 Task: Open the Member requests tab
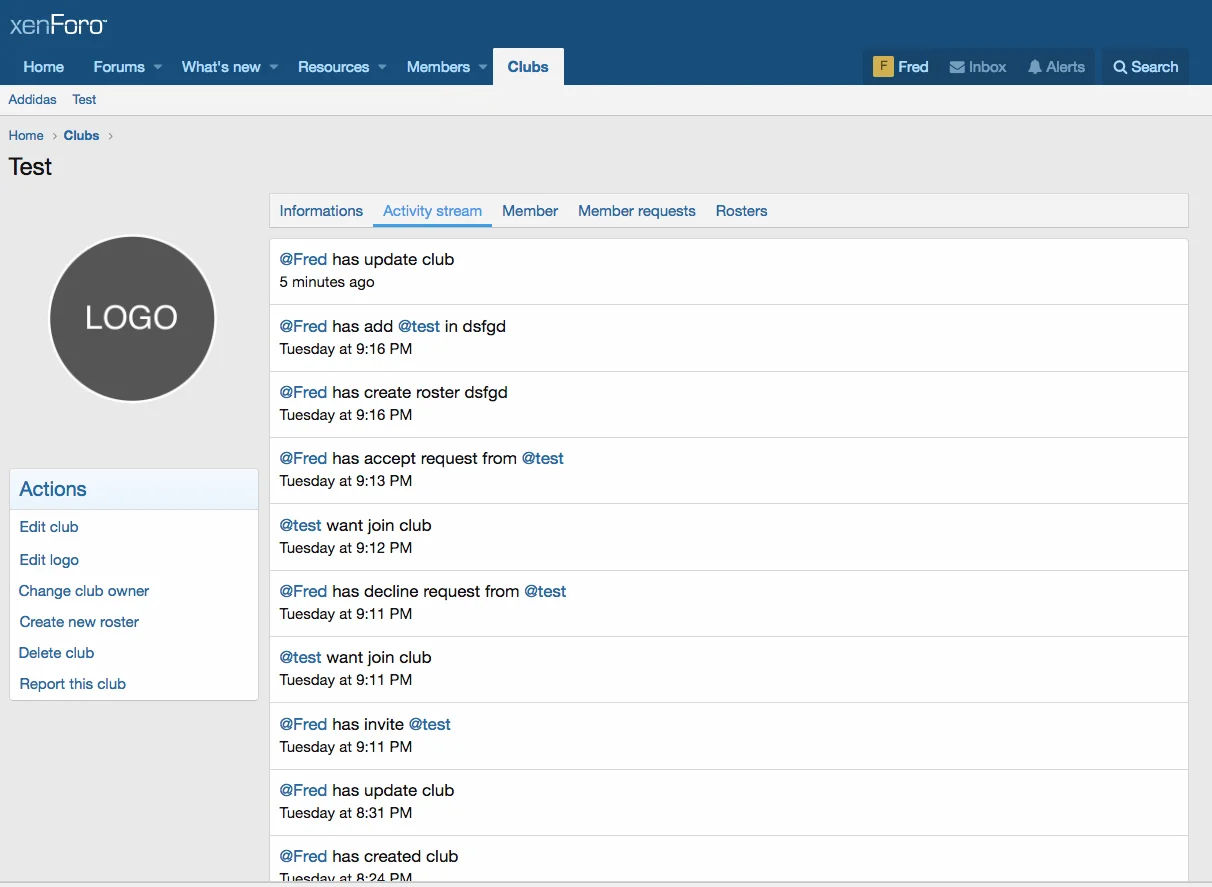tap(636, 211)
